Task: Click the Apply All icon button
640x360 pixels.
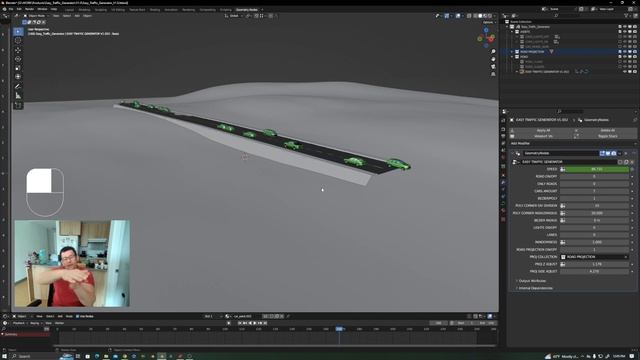Action: (x=544, y=130)
